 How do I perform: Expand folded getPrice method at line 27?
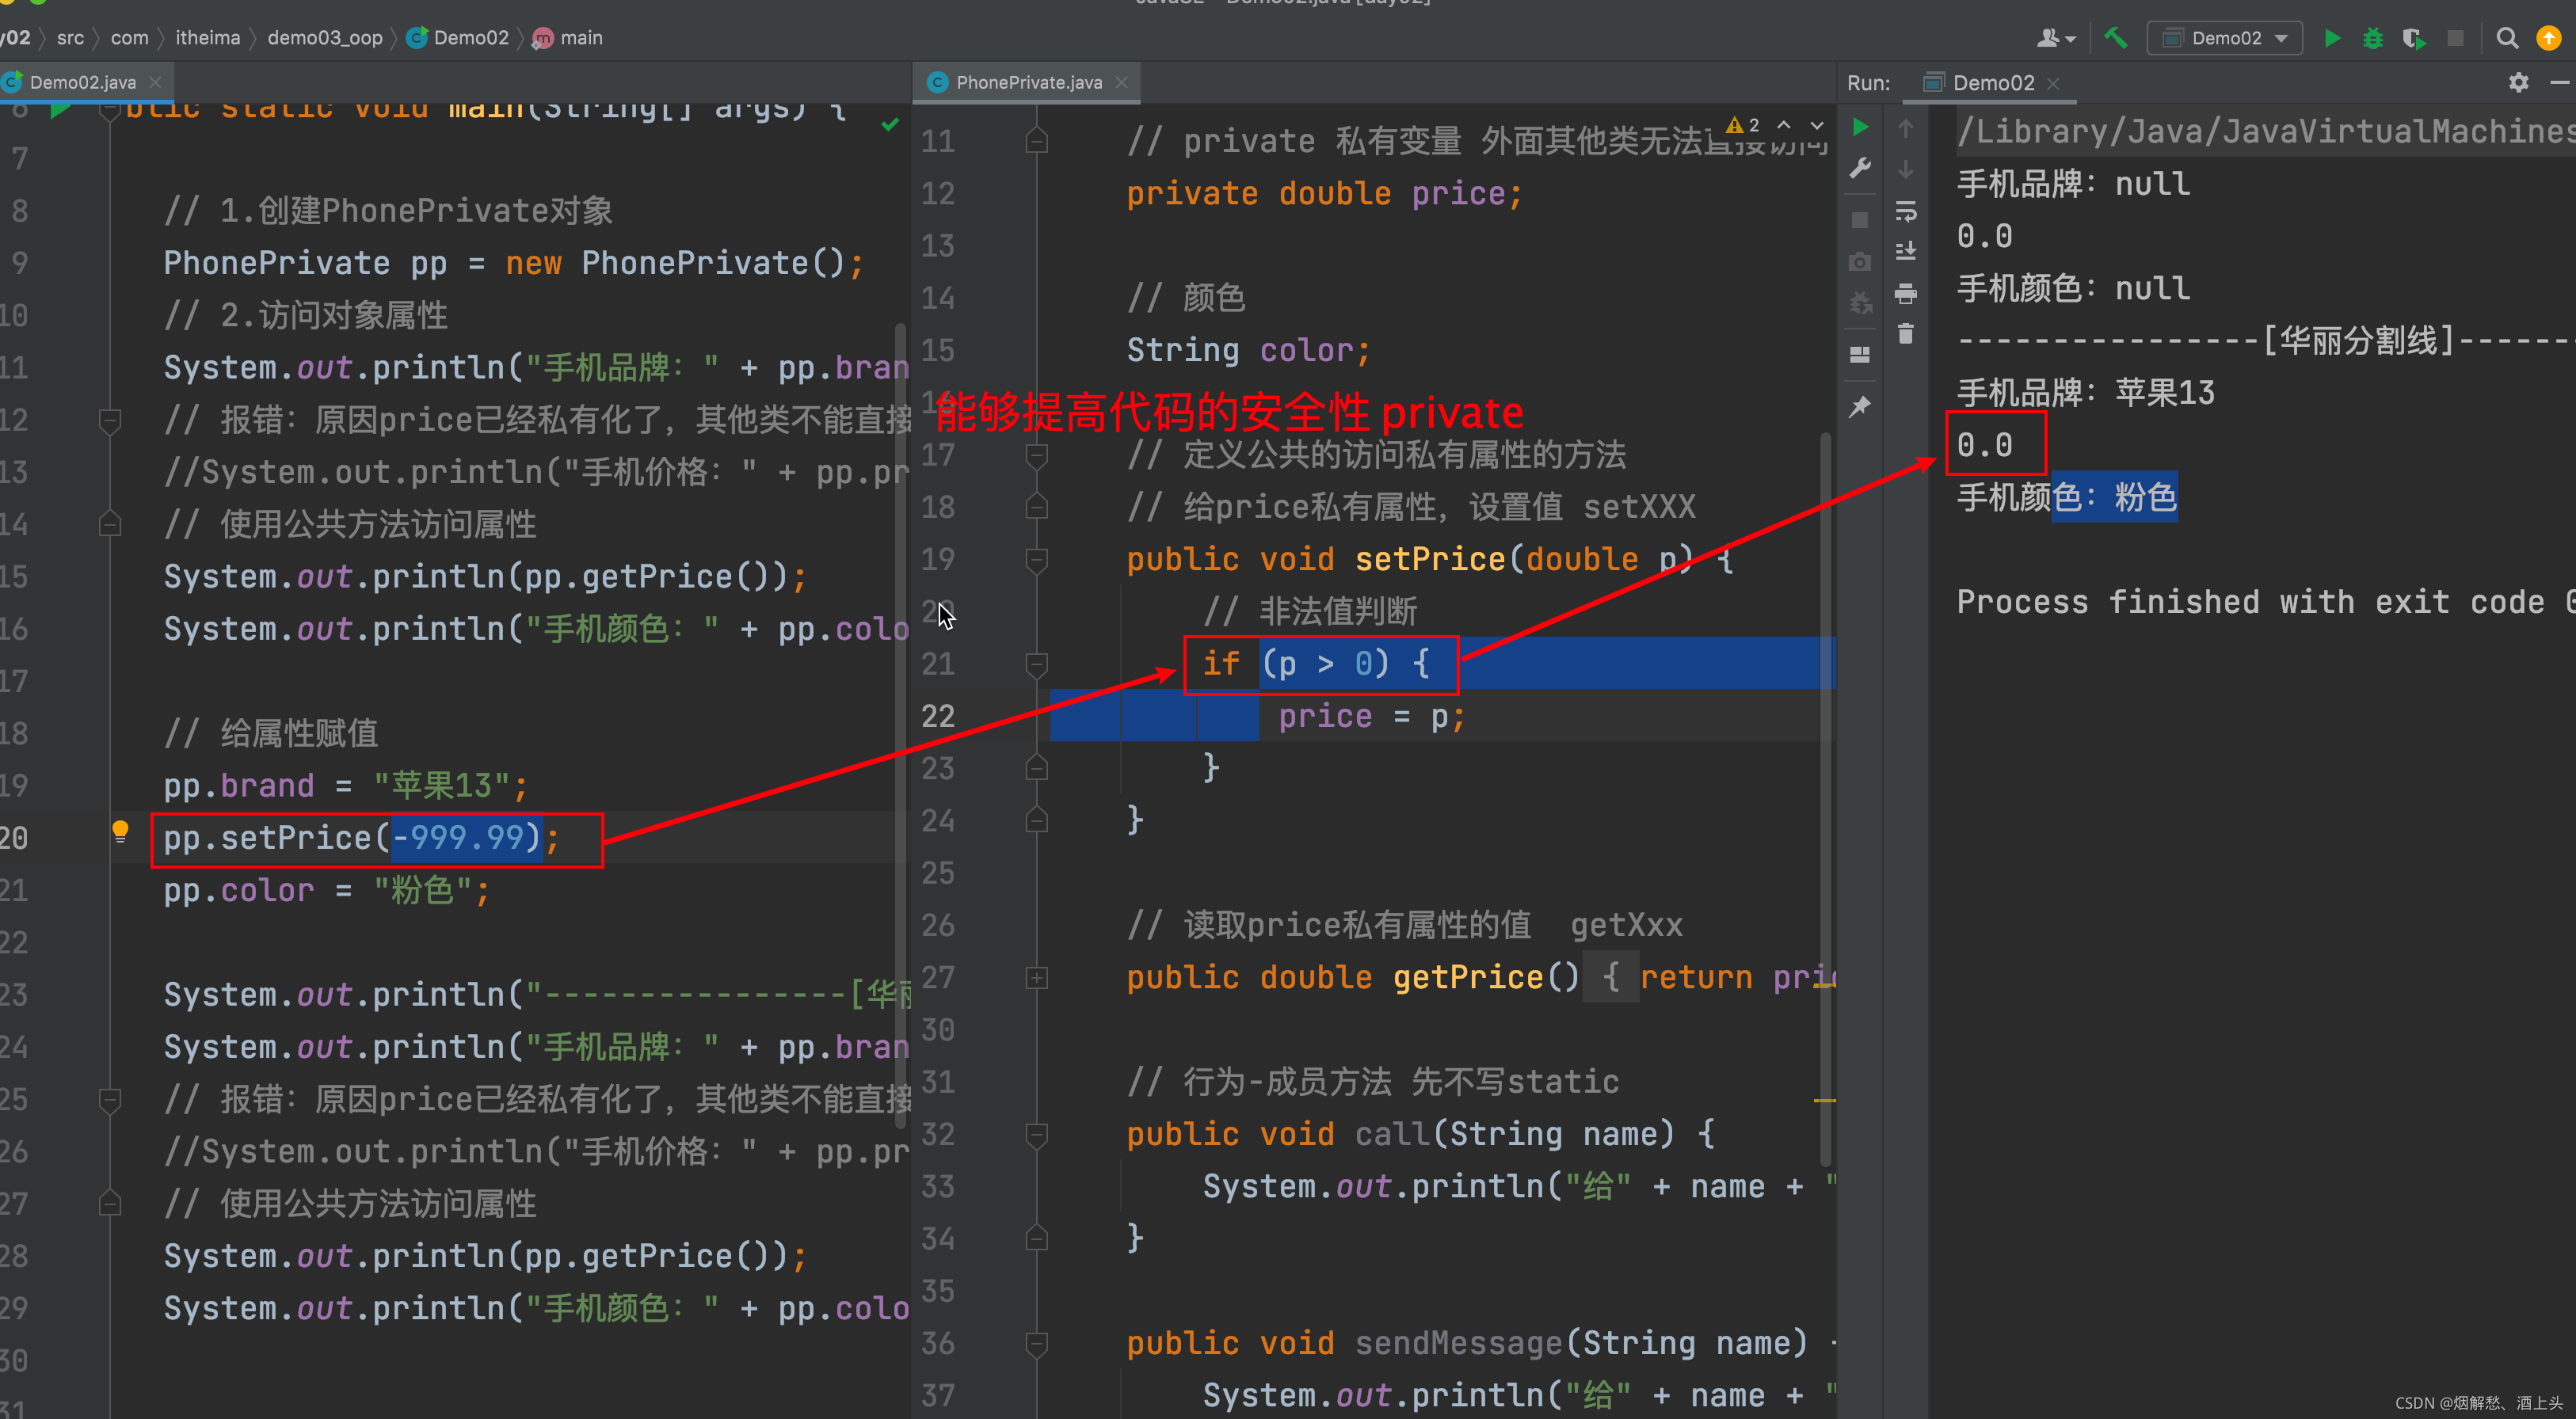1037,977
